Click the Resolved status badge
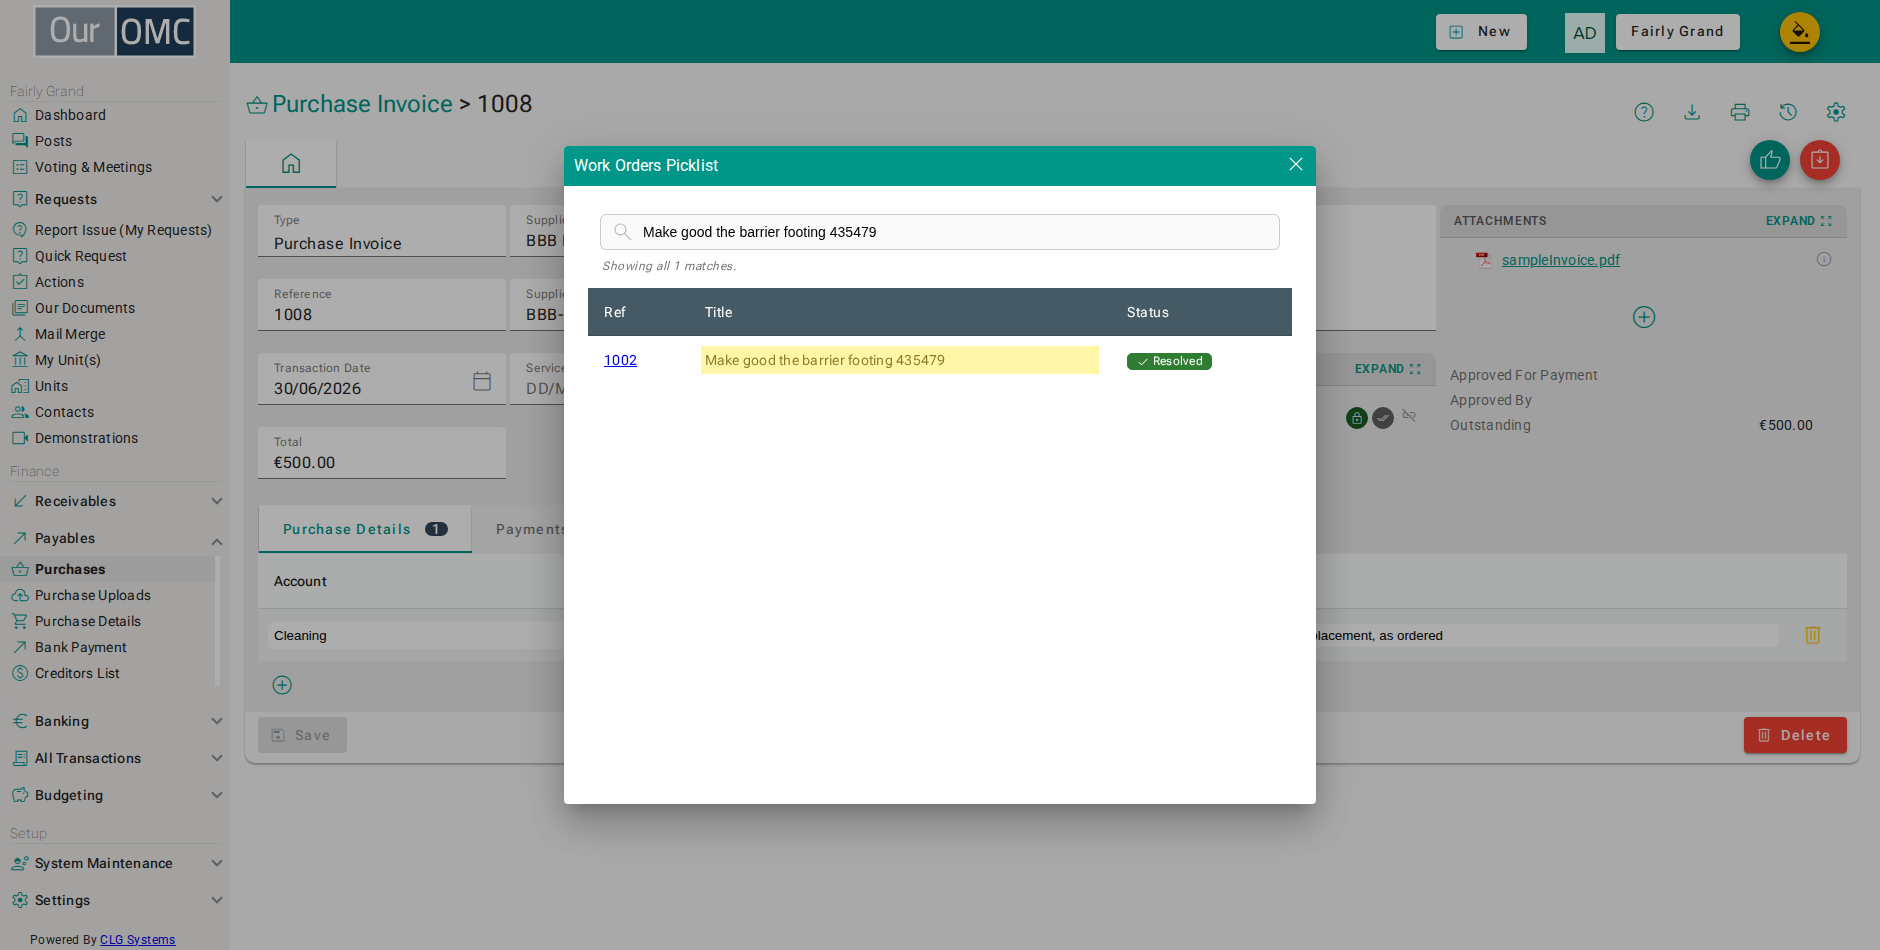 coord(1169,361)
